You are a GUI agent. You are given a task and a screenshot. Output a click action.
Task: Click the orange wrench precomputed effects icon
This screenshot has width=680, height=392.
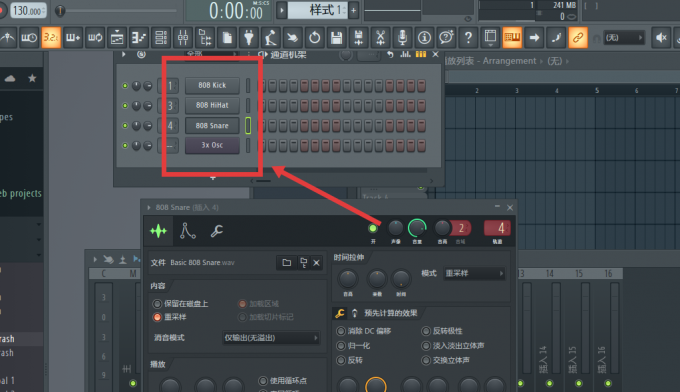(x=340, y=313)
